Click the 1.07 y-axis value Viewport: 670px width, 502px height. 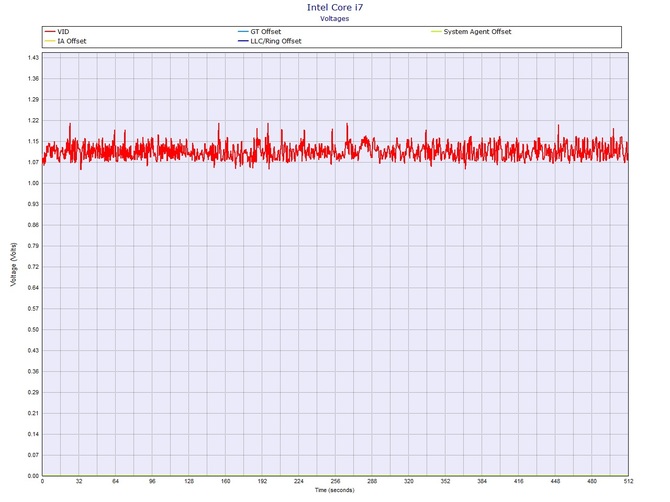(33, 162)
